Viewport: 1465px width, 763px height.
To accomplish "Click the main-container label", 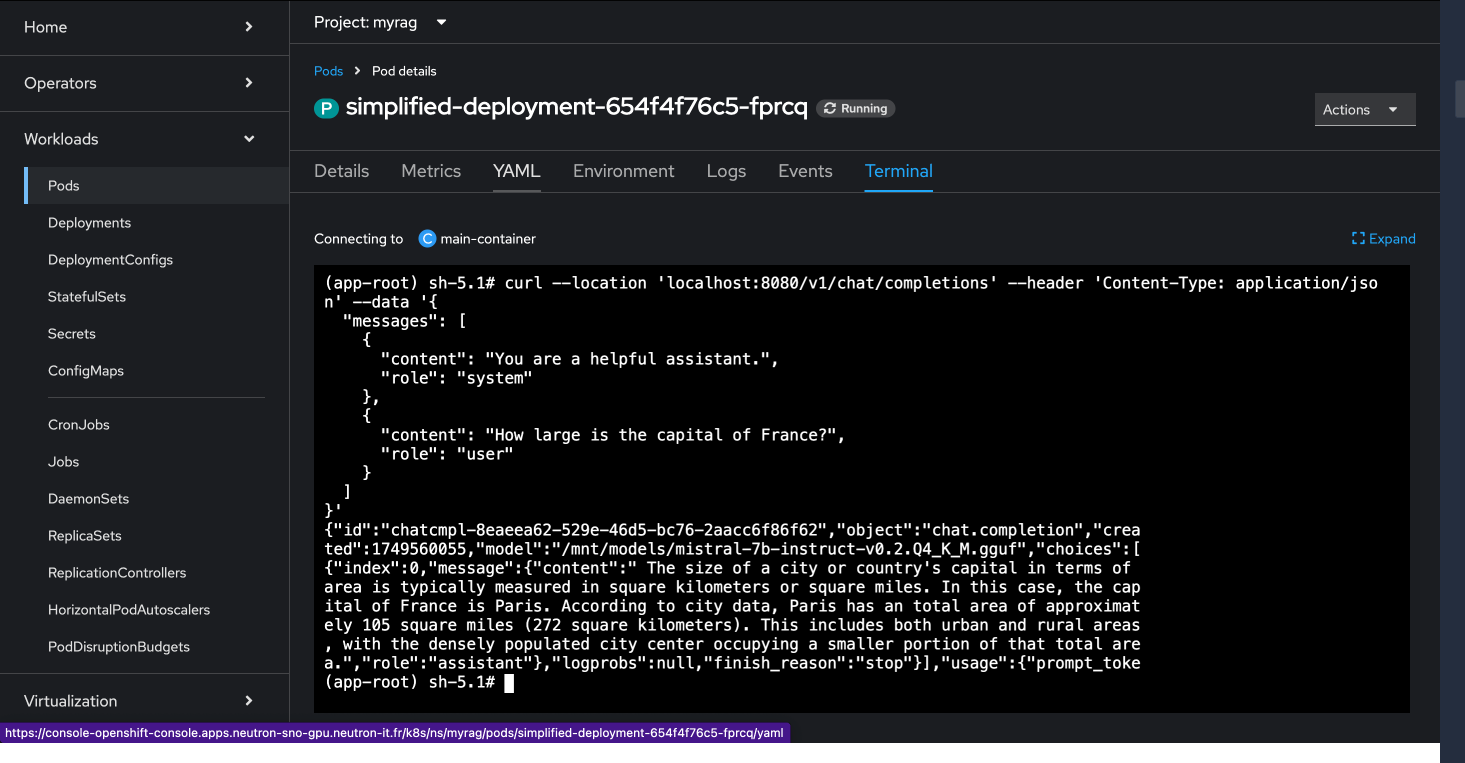I will 489,239.
